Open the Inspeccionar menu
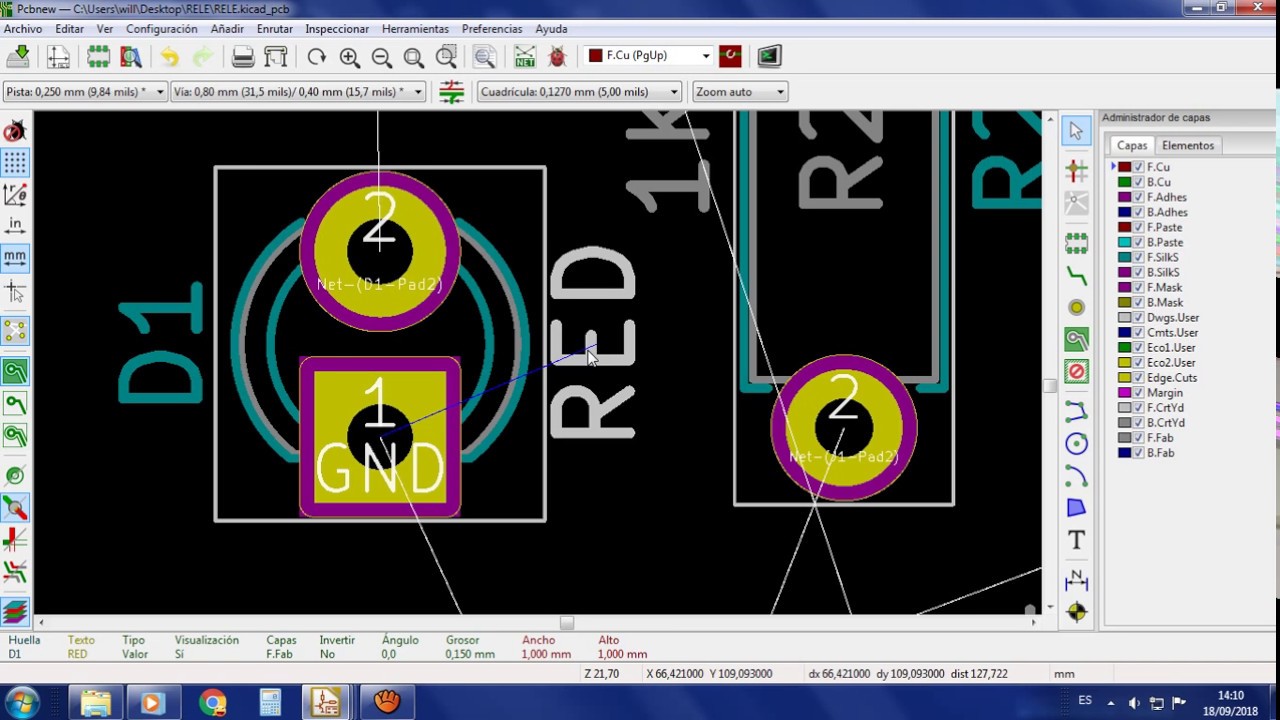 point(337,29)
